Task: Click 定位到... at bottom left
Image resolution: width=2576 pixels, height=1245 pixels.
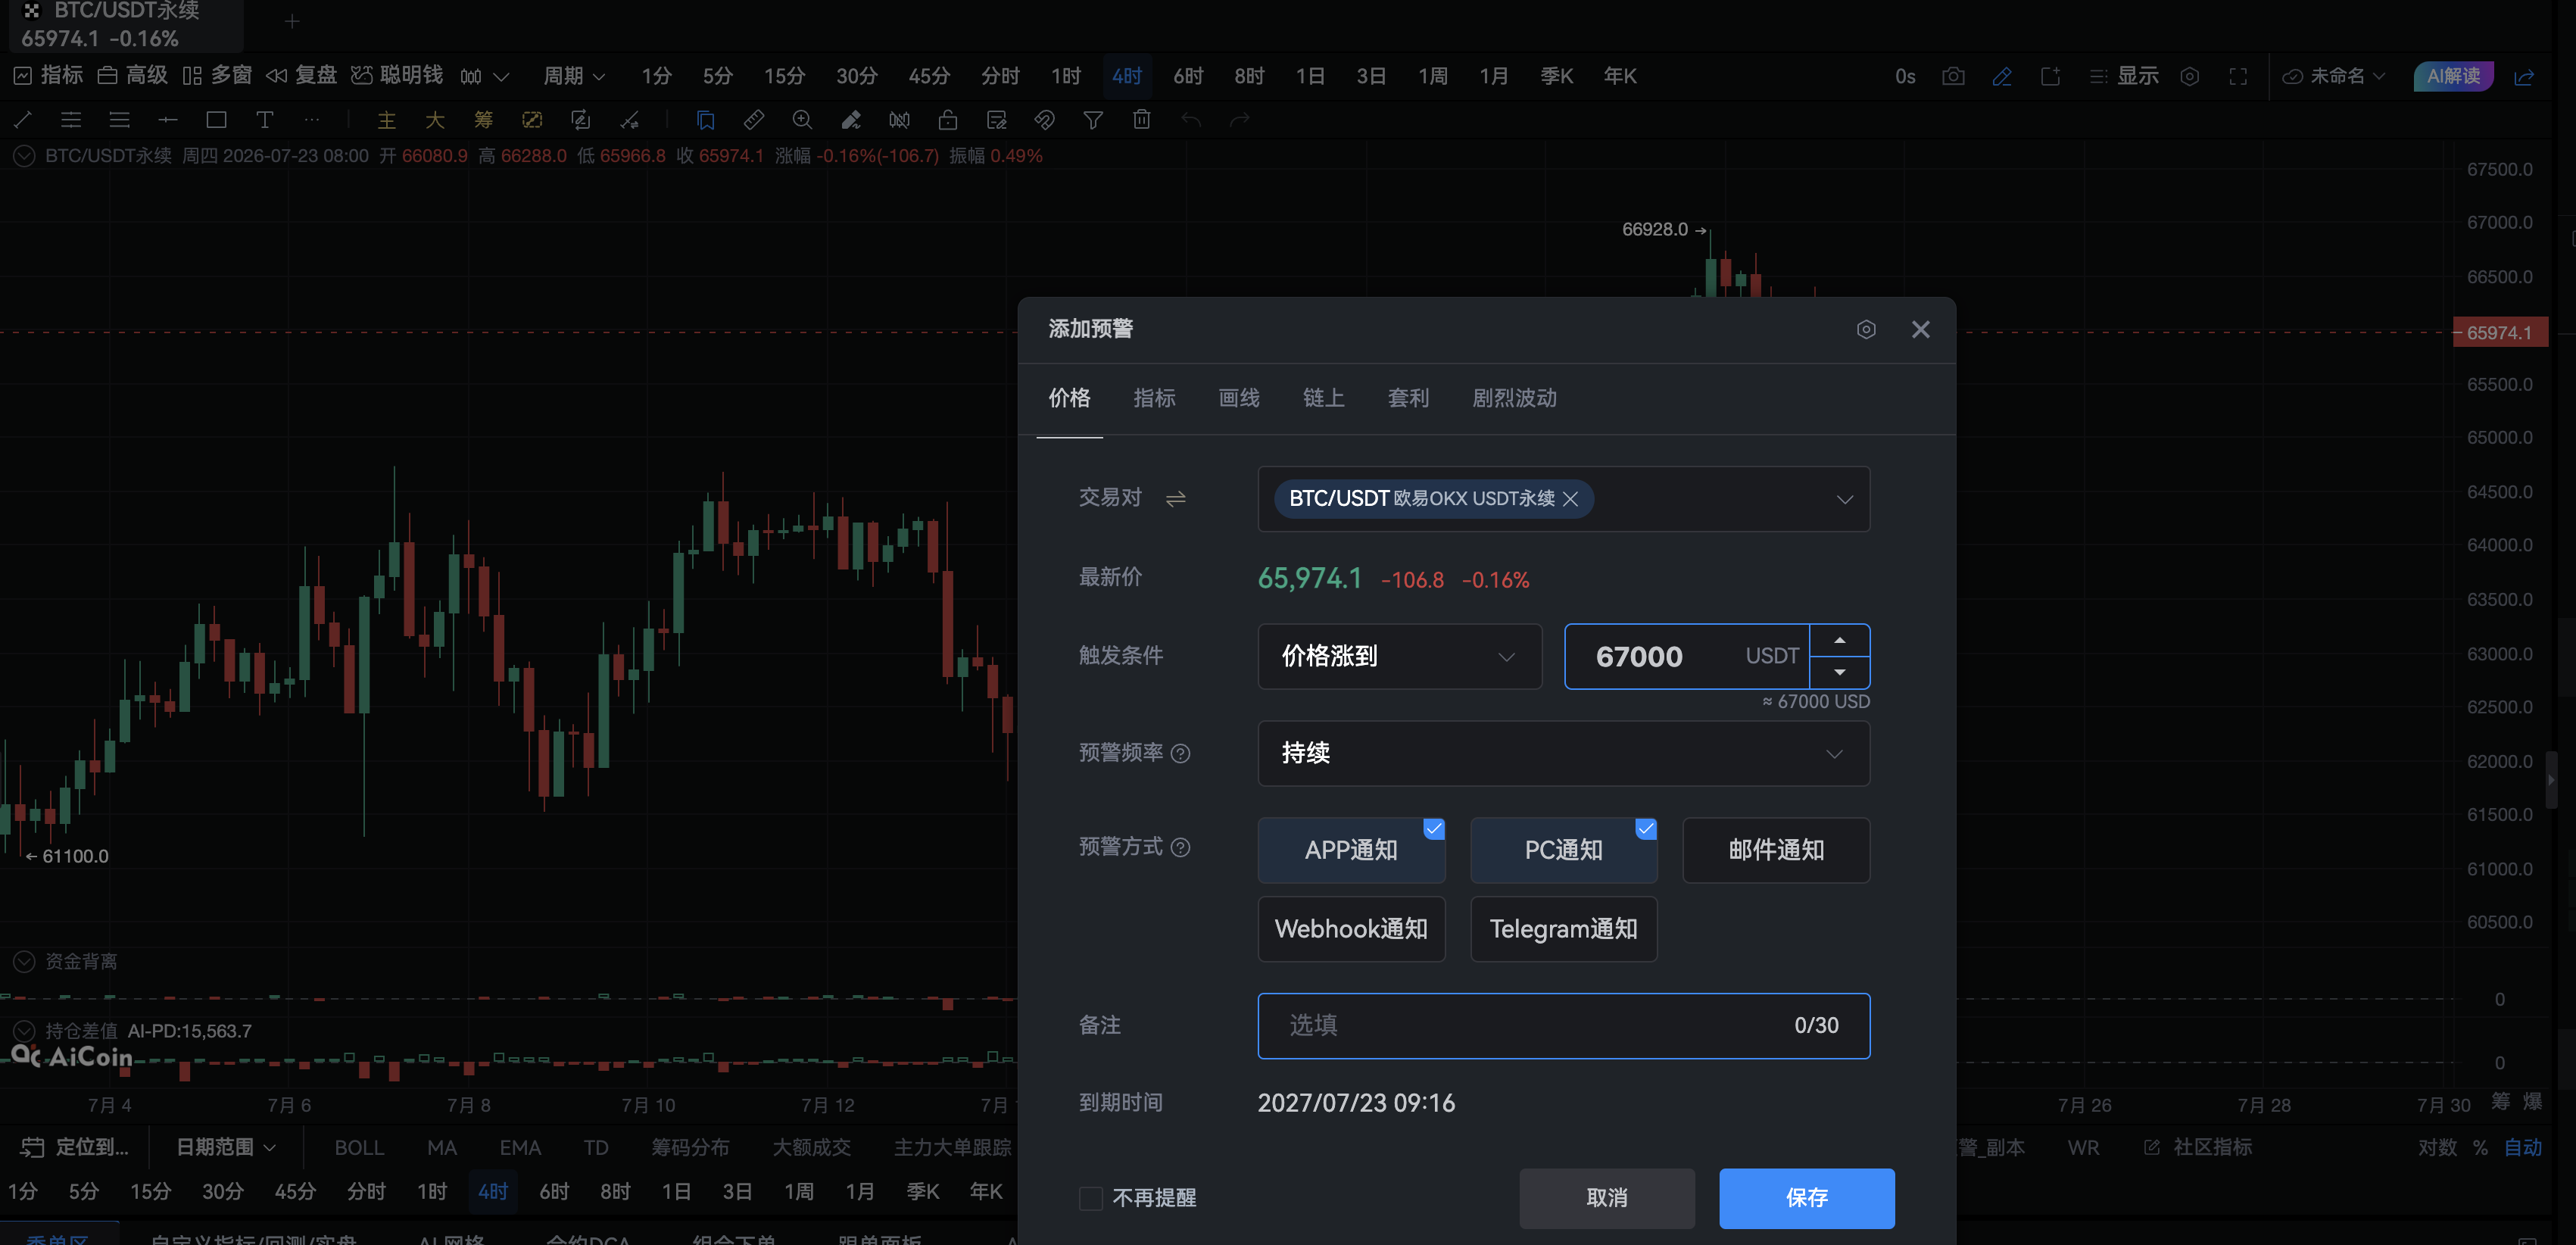Action: 75,1147
